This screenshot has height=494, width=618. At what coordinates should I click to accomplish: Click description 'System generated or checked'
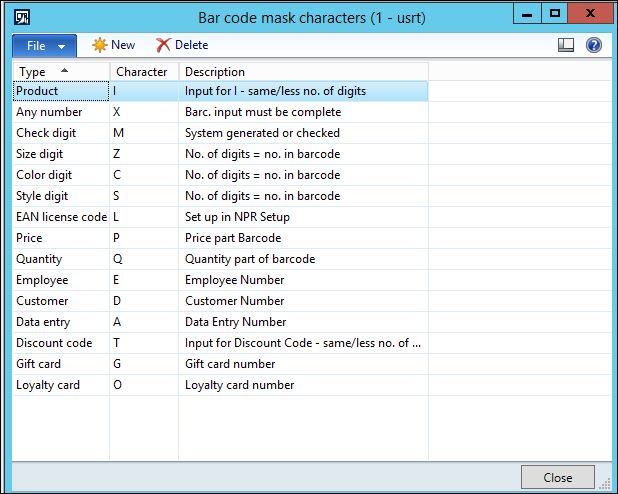pyautogui.click(x=262, y=133)
